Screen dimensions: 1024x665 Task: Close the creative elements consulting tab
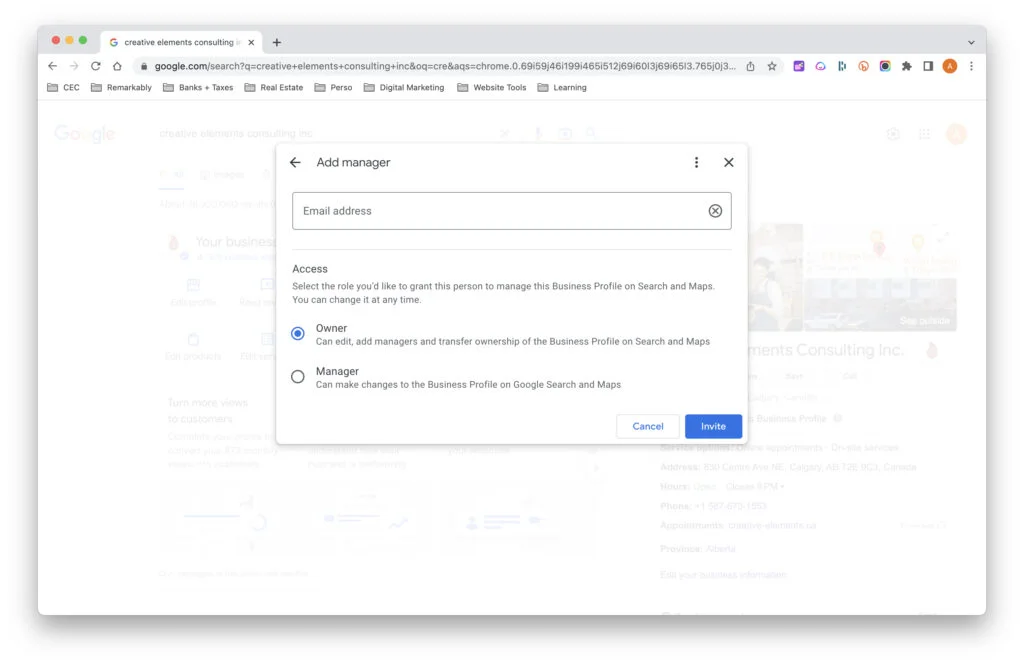click(x=251, y=42)
